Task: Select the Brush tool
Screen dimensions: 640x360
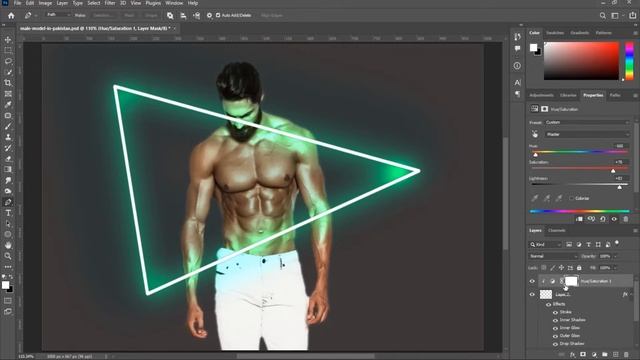Action: coord(8,126)
